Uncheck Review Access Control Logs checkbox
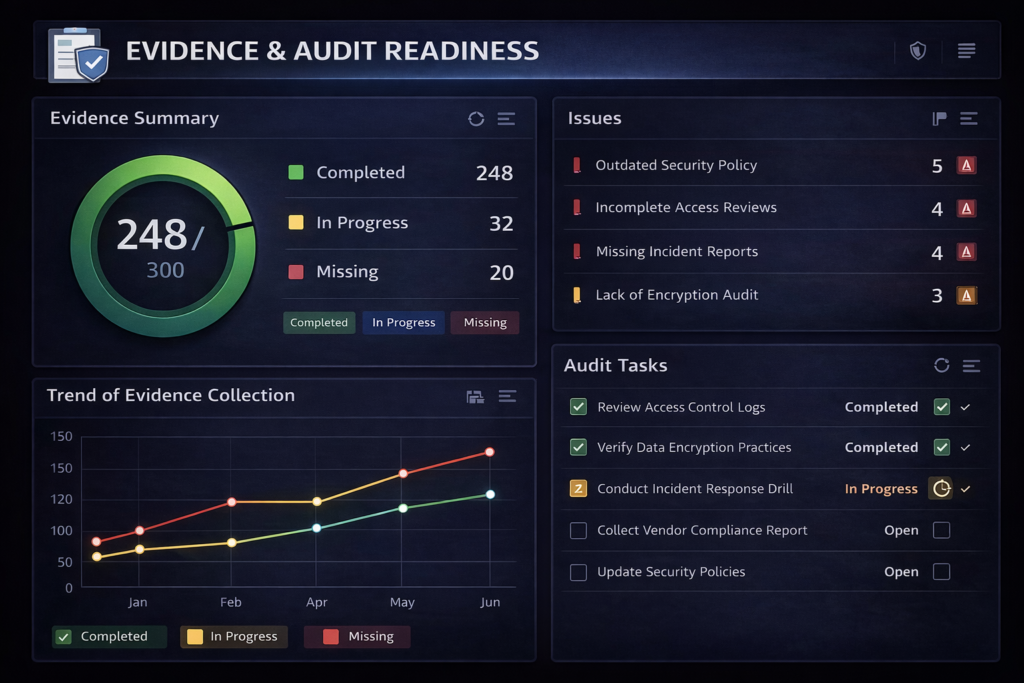The height and width of the screenshot is (683, 1024). pyautogui.click(x=578, y=407)
